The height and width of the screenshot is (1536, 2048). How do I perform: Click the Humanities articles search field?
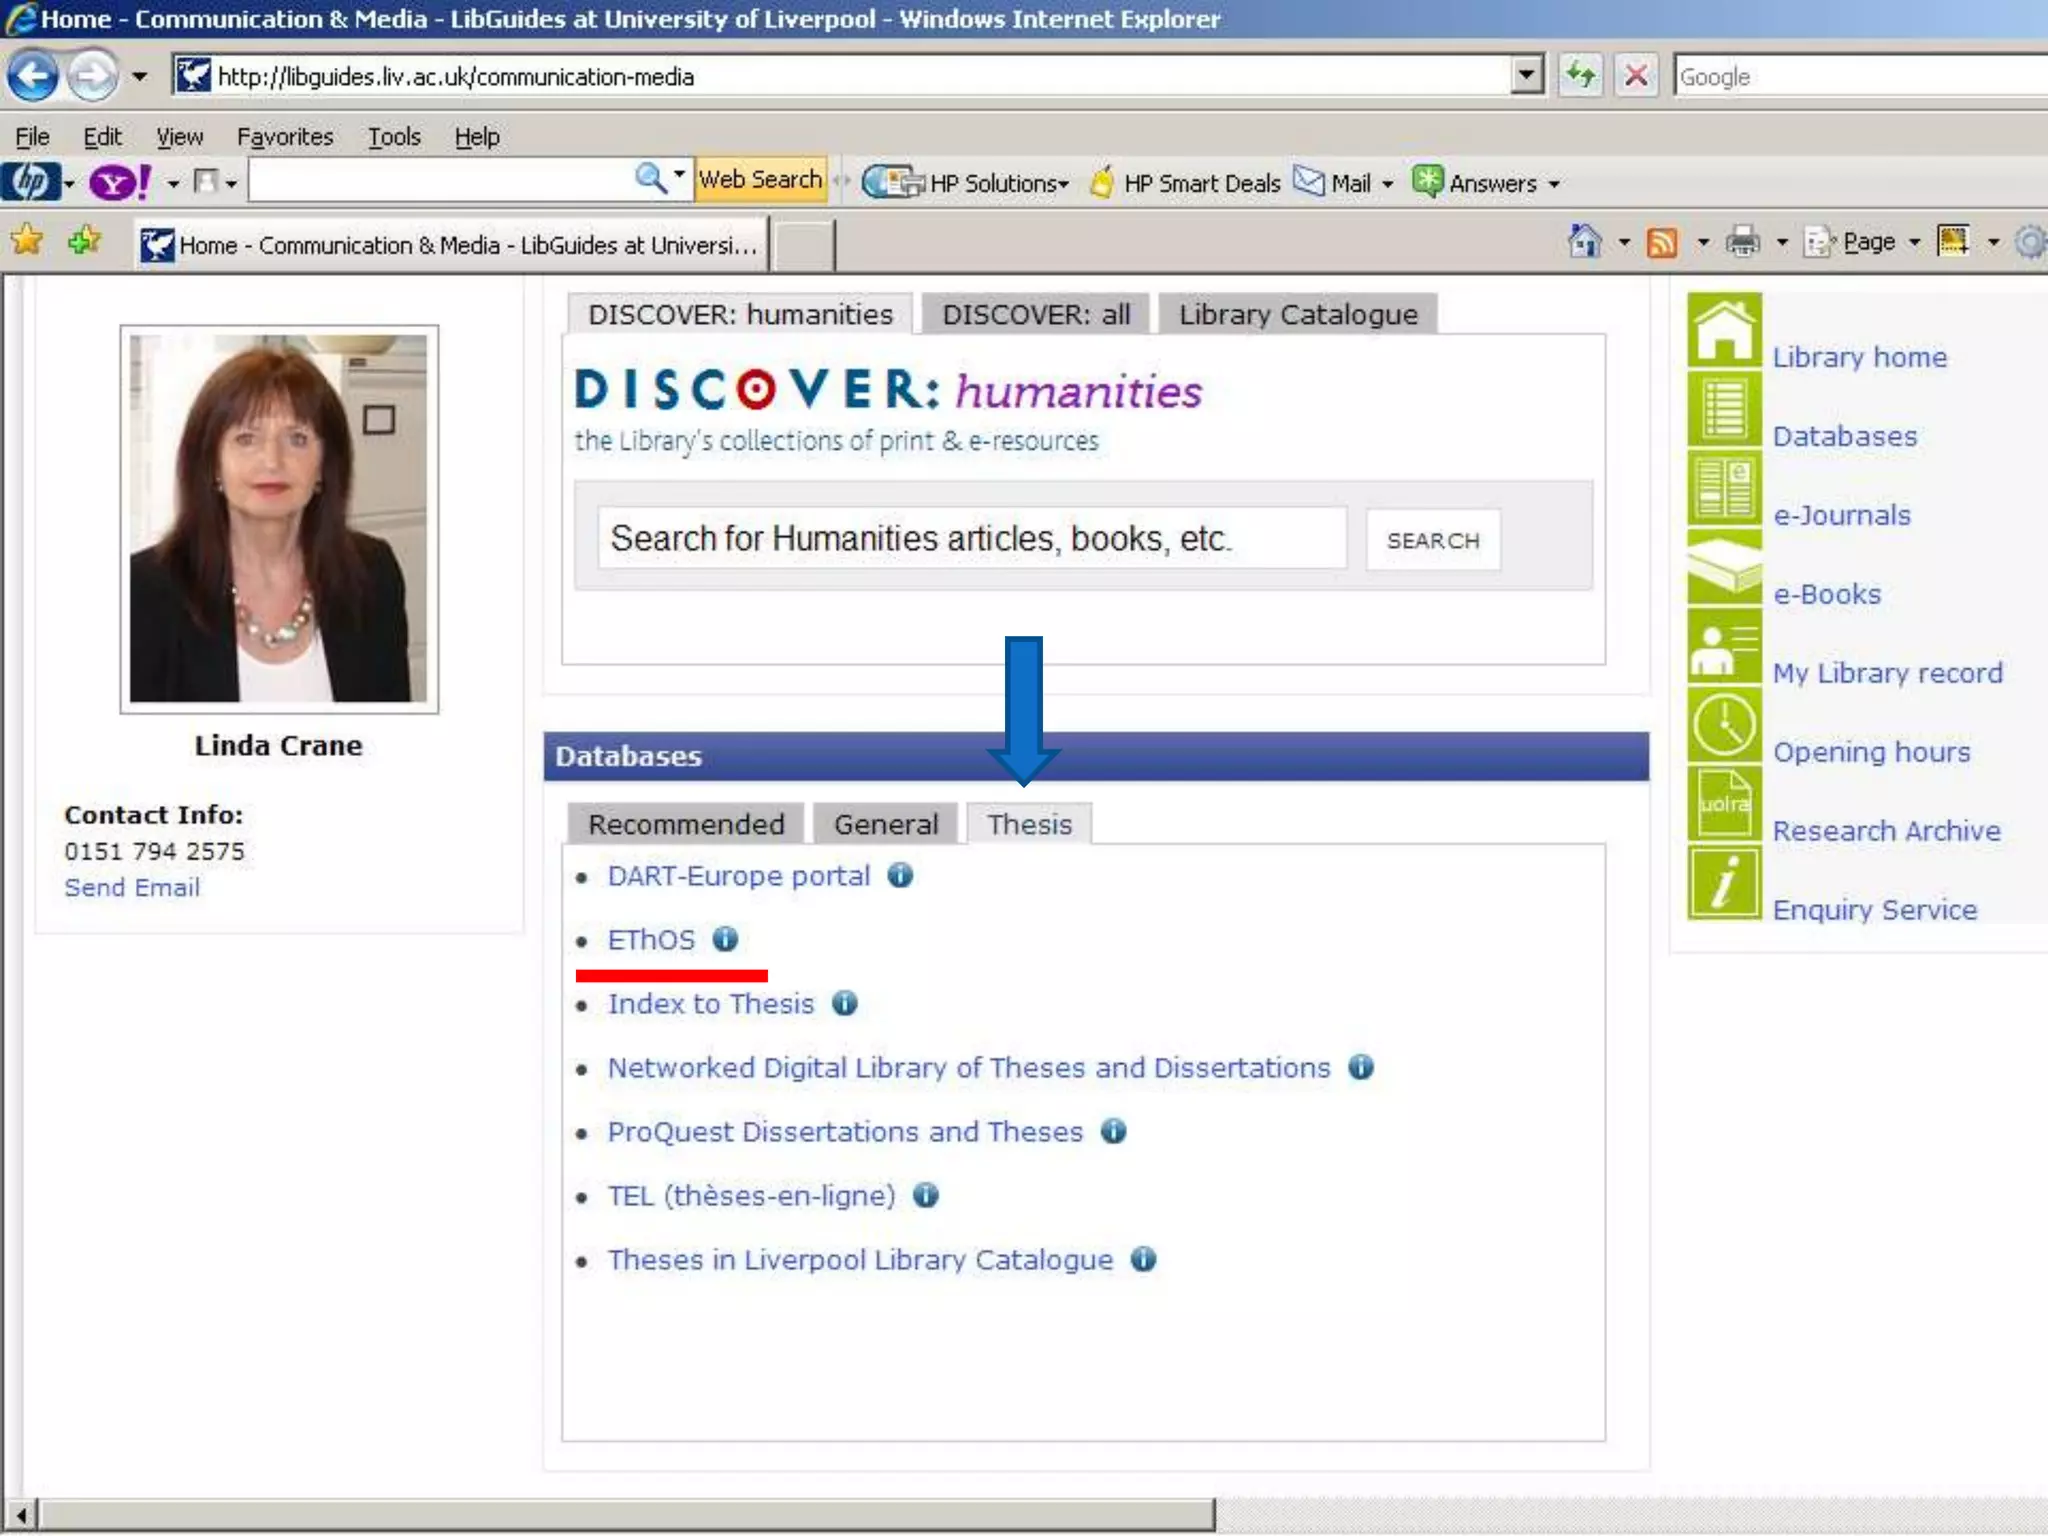[x=970, y=539]
